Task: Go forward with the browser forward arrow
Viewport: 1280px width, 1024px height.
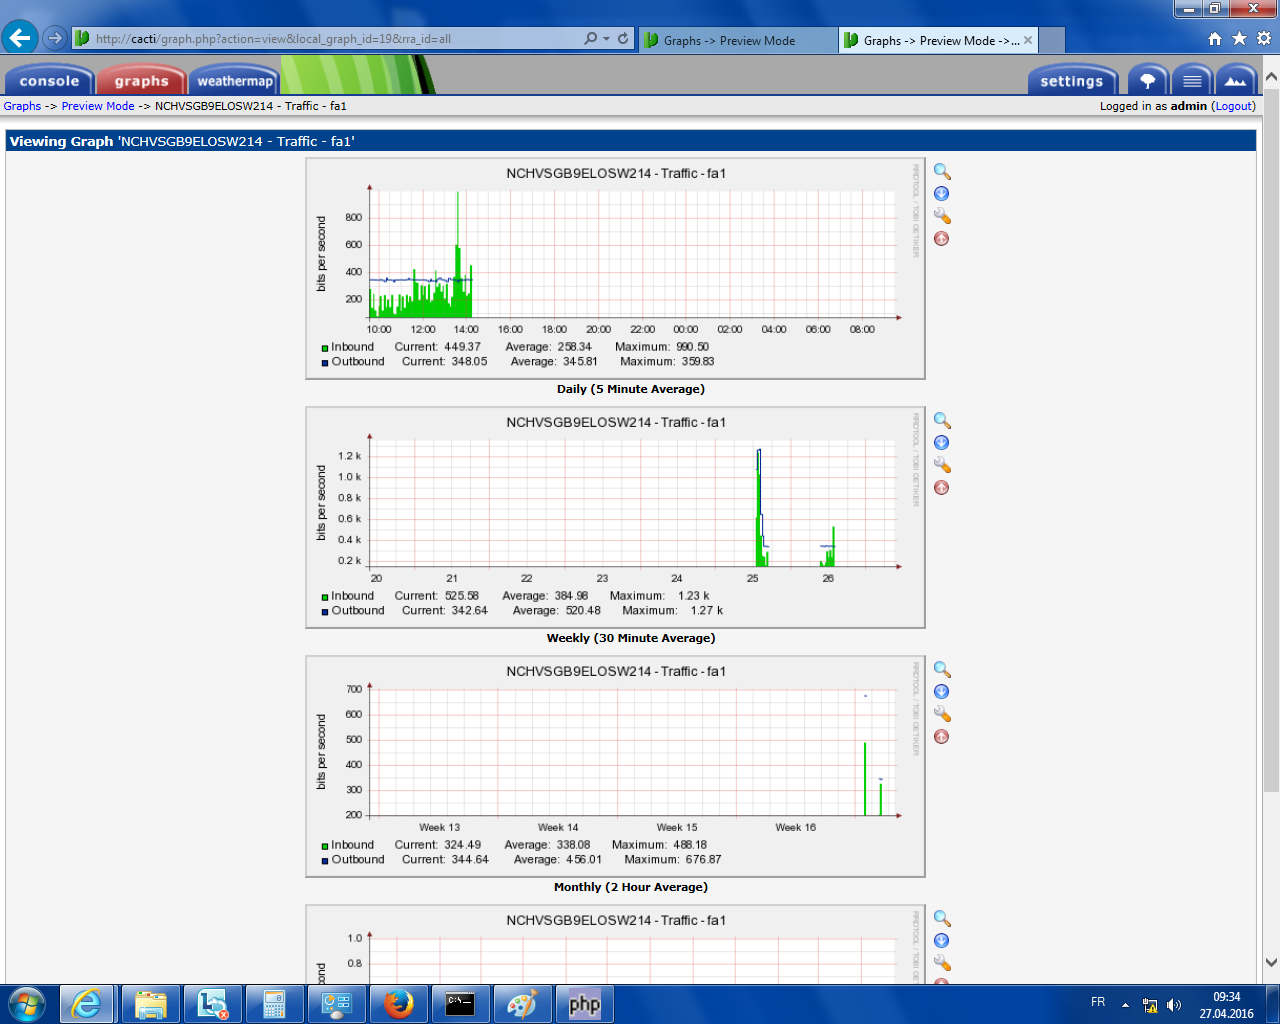Action: pyautogui.click(x=55, y=39)
